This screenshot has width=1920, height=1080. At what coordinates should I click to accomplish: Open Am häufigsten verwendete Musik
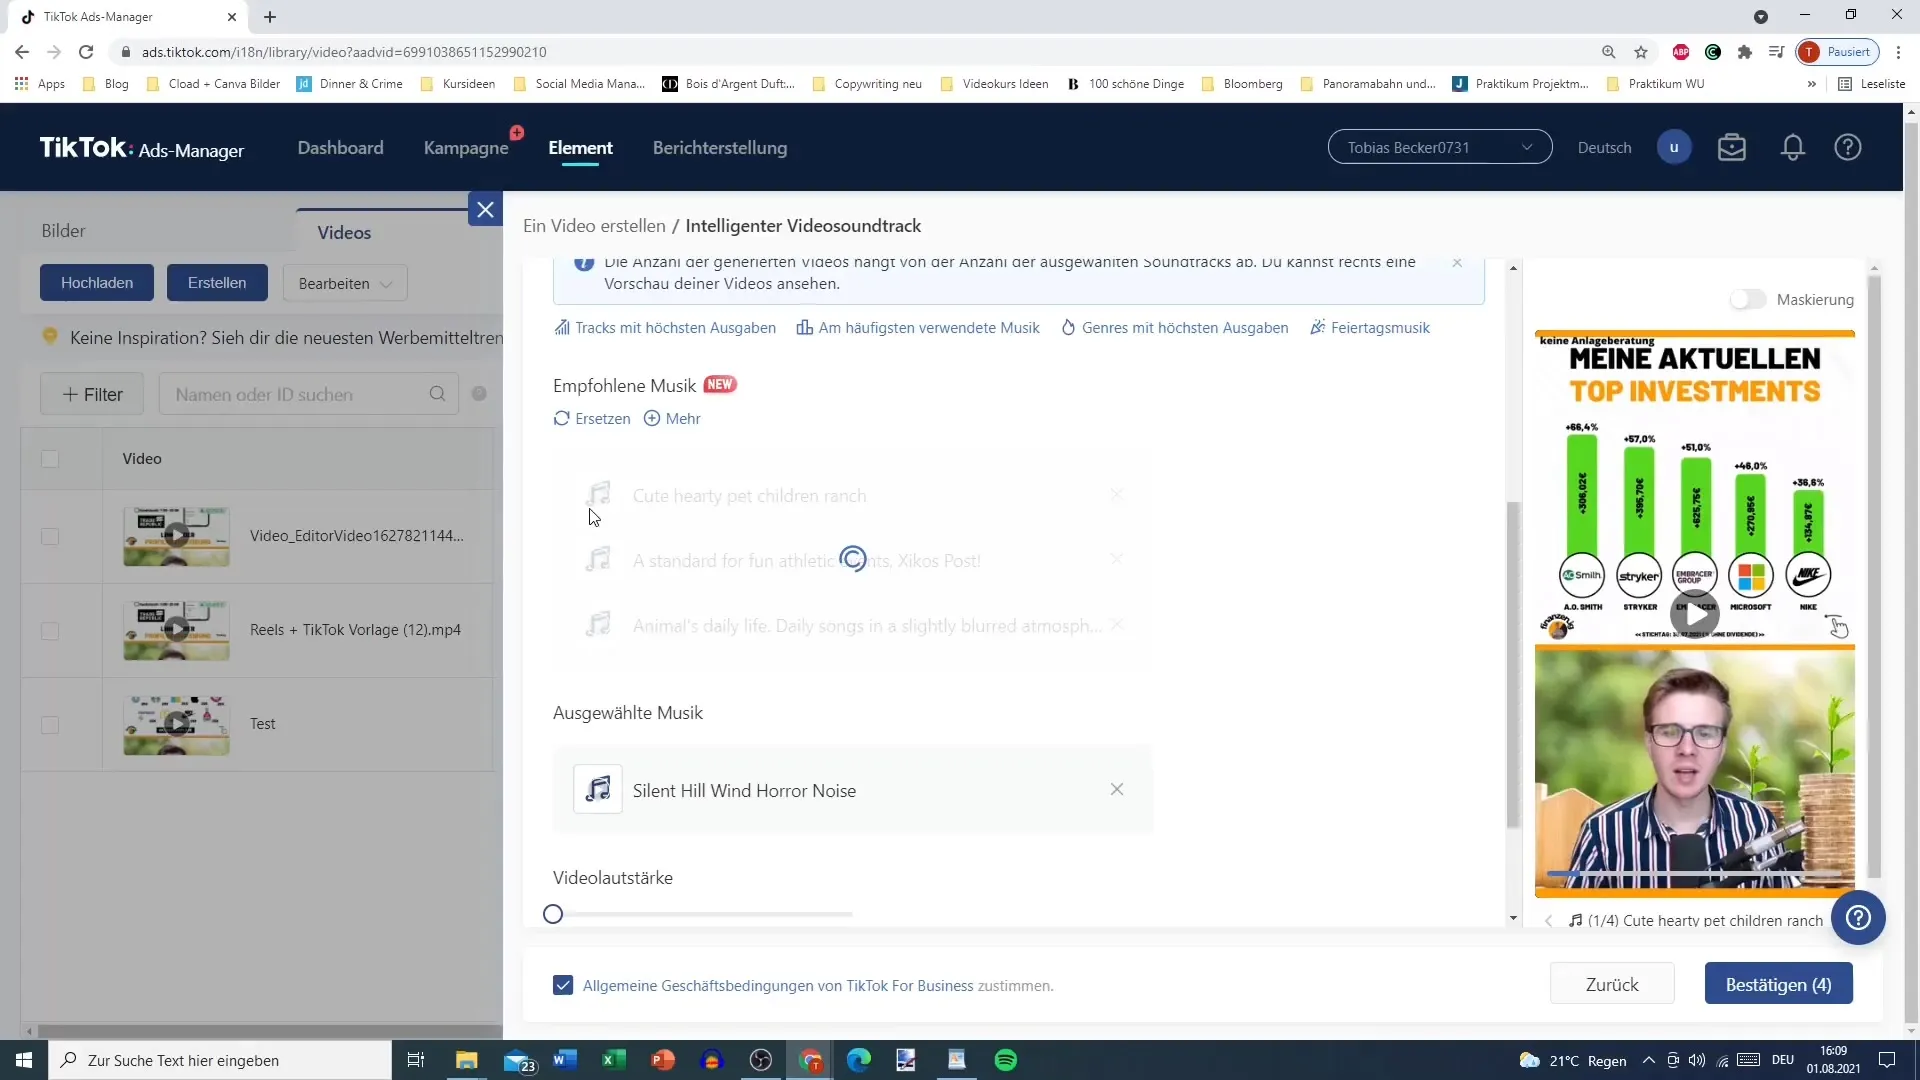click(x=918, y=328)
